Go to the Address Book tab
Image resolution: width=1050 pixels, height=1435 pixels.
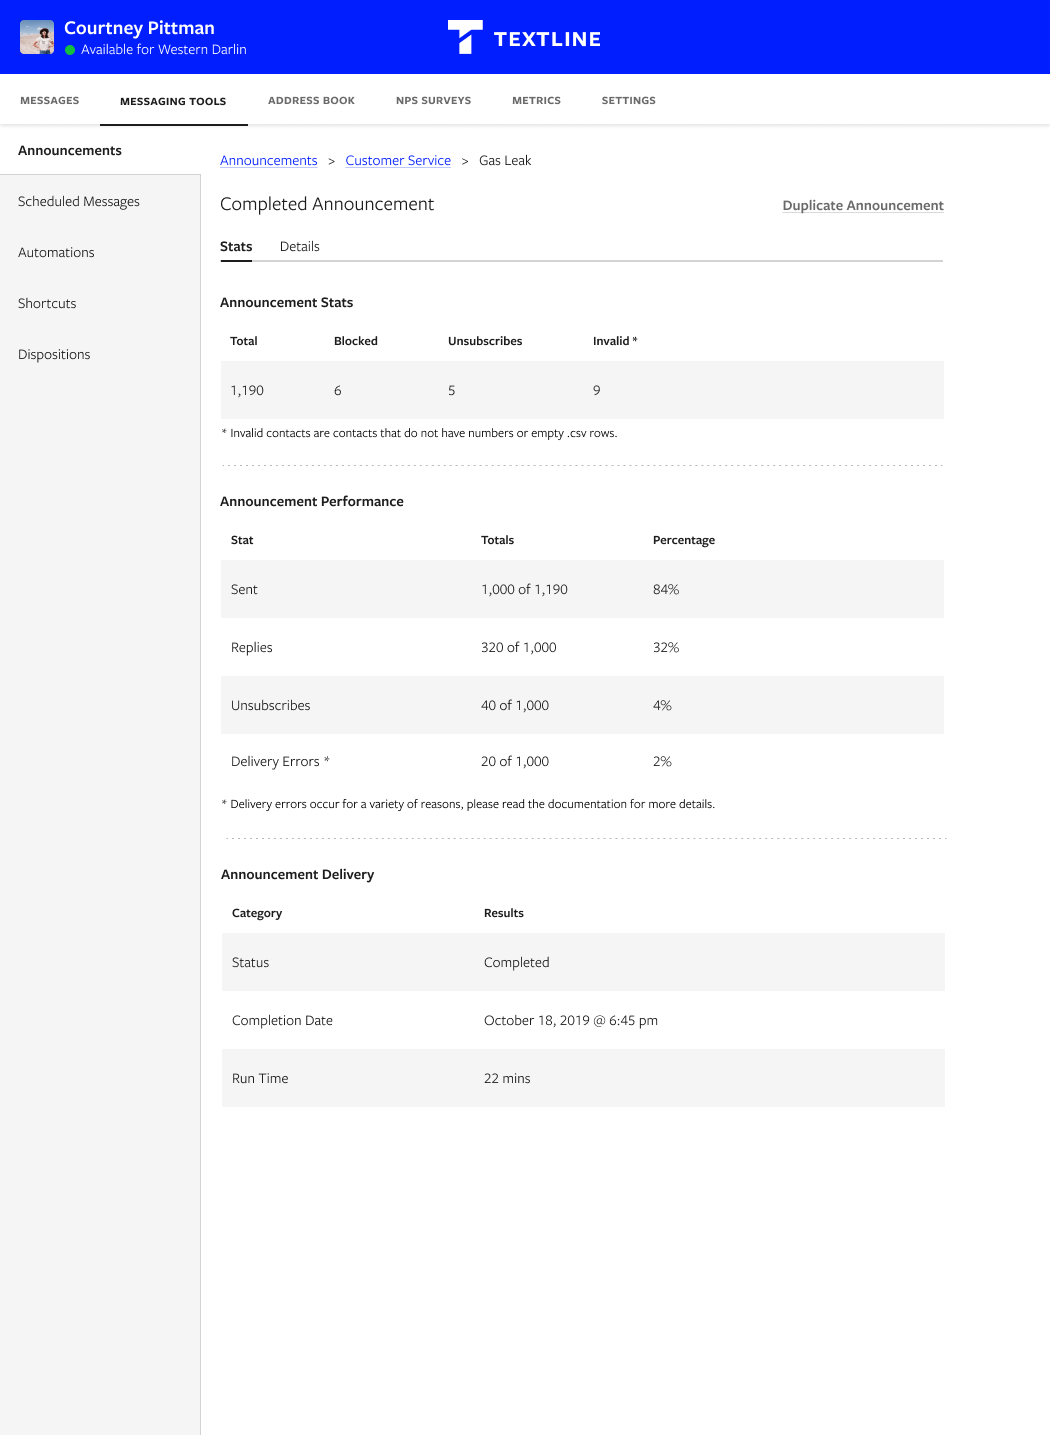pyautogui.click(x=311, y=100)
